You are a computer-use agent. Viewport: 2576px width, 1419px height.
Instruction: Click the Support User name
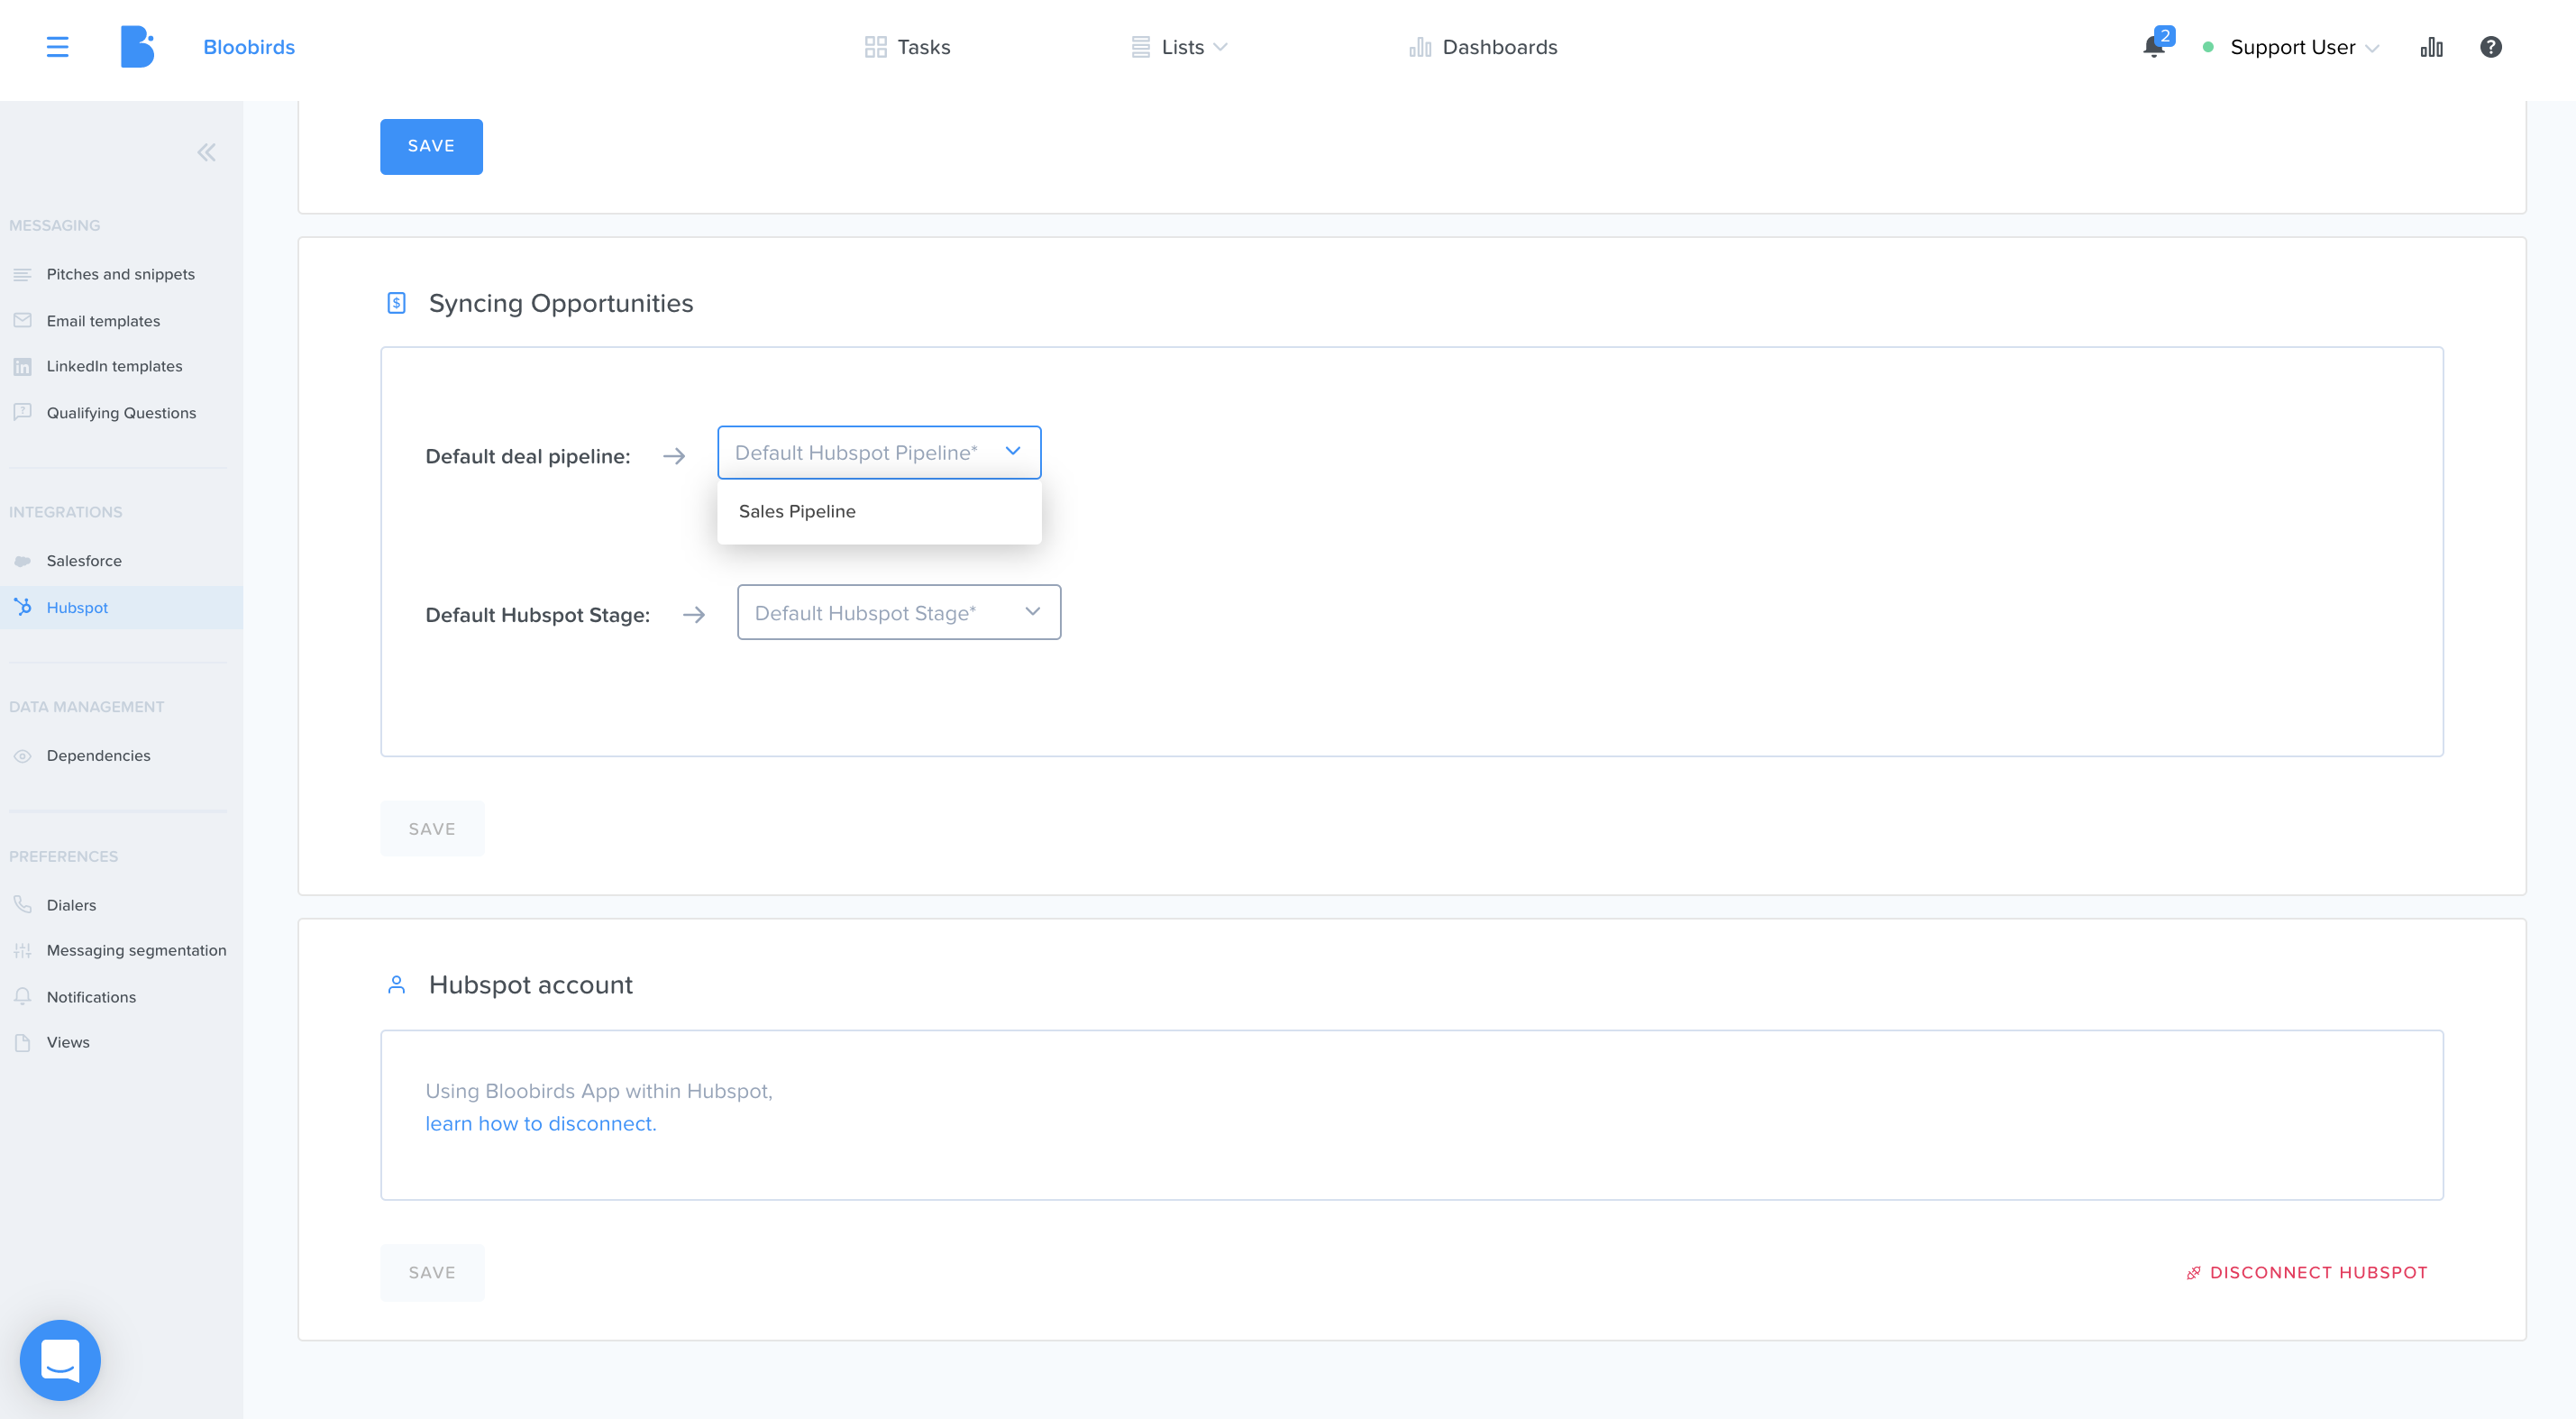click(x=2292, y=47)
